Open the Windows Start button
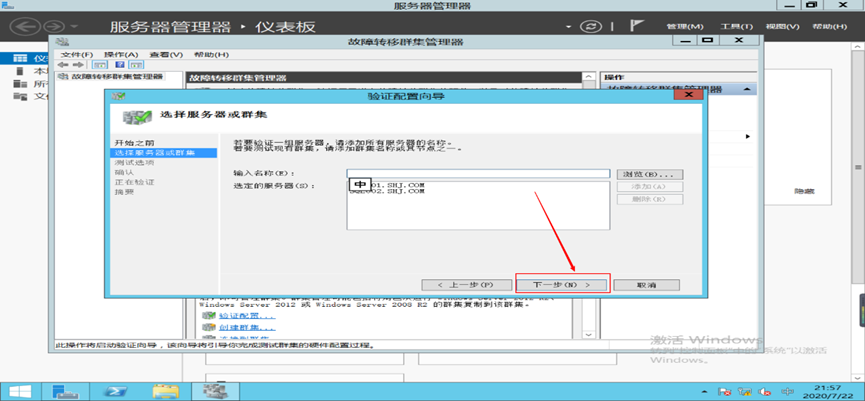The height and width of the screenshot is (401, 865). (x=20, y=392)
